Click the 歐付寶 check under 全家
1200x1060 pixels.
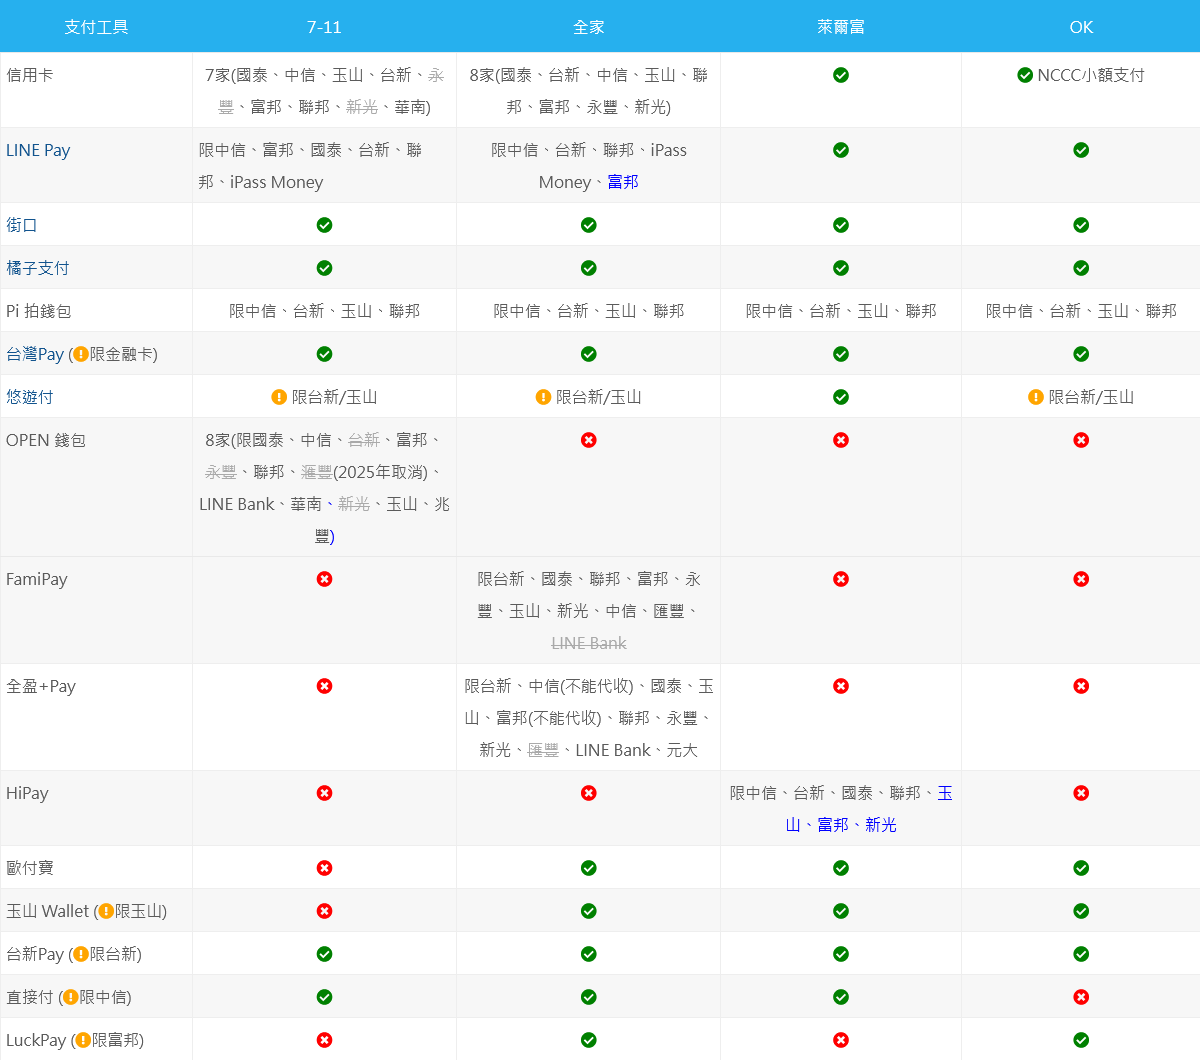tap(589, 868)
